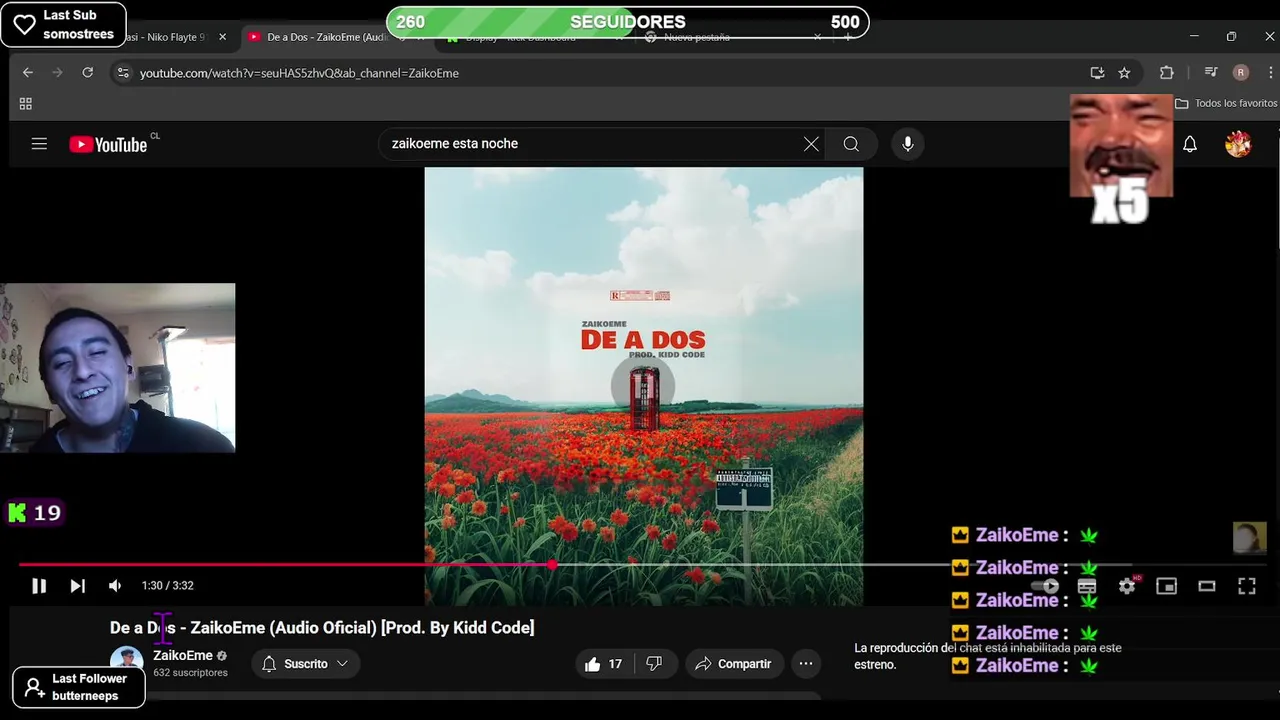Open the YouTube notifications bell
Screen dimensions: 1280x720
1190,144
